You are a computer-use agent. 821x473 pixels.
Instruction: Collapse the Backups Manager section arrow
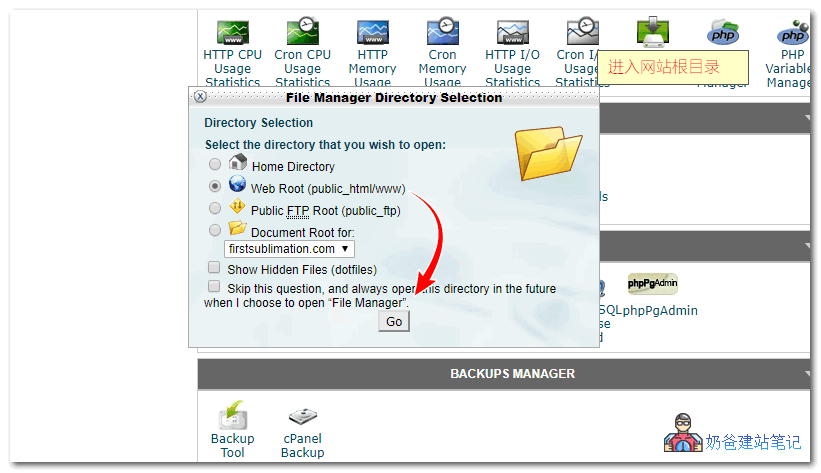806,374
